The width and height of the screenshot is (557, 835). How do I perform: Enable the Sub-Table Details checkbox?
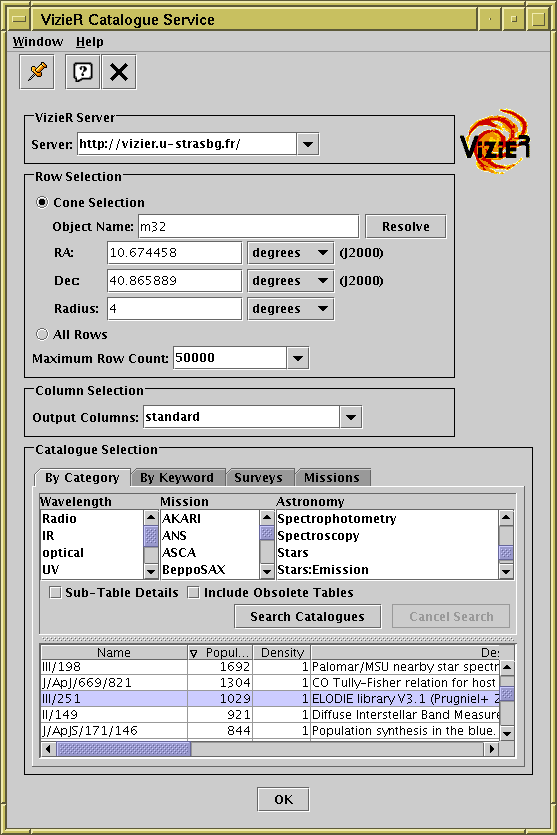coord(55,592)
